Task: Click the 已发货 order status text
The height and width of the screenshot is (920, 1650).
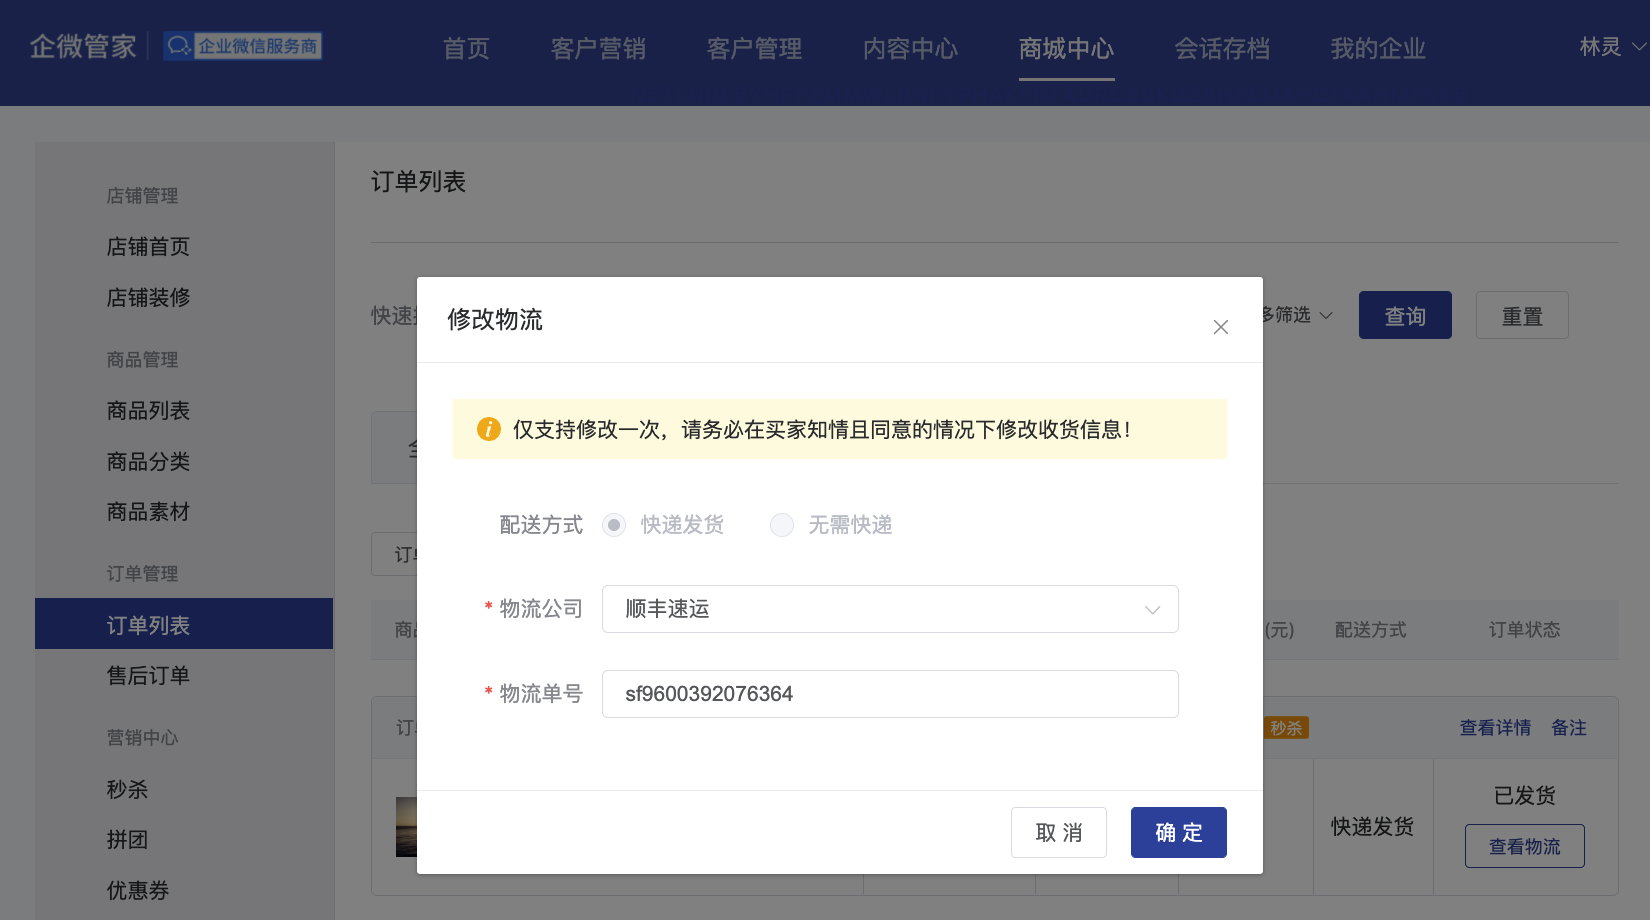Action: coord(1525,795)
